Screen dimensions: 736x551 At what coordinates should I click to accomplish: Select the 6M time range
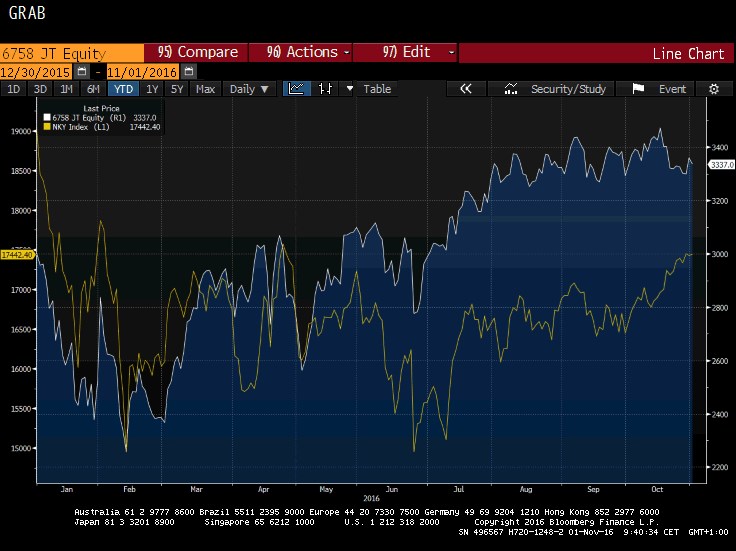pos(93,89)
